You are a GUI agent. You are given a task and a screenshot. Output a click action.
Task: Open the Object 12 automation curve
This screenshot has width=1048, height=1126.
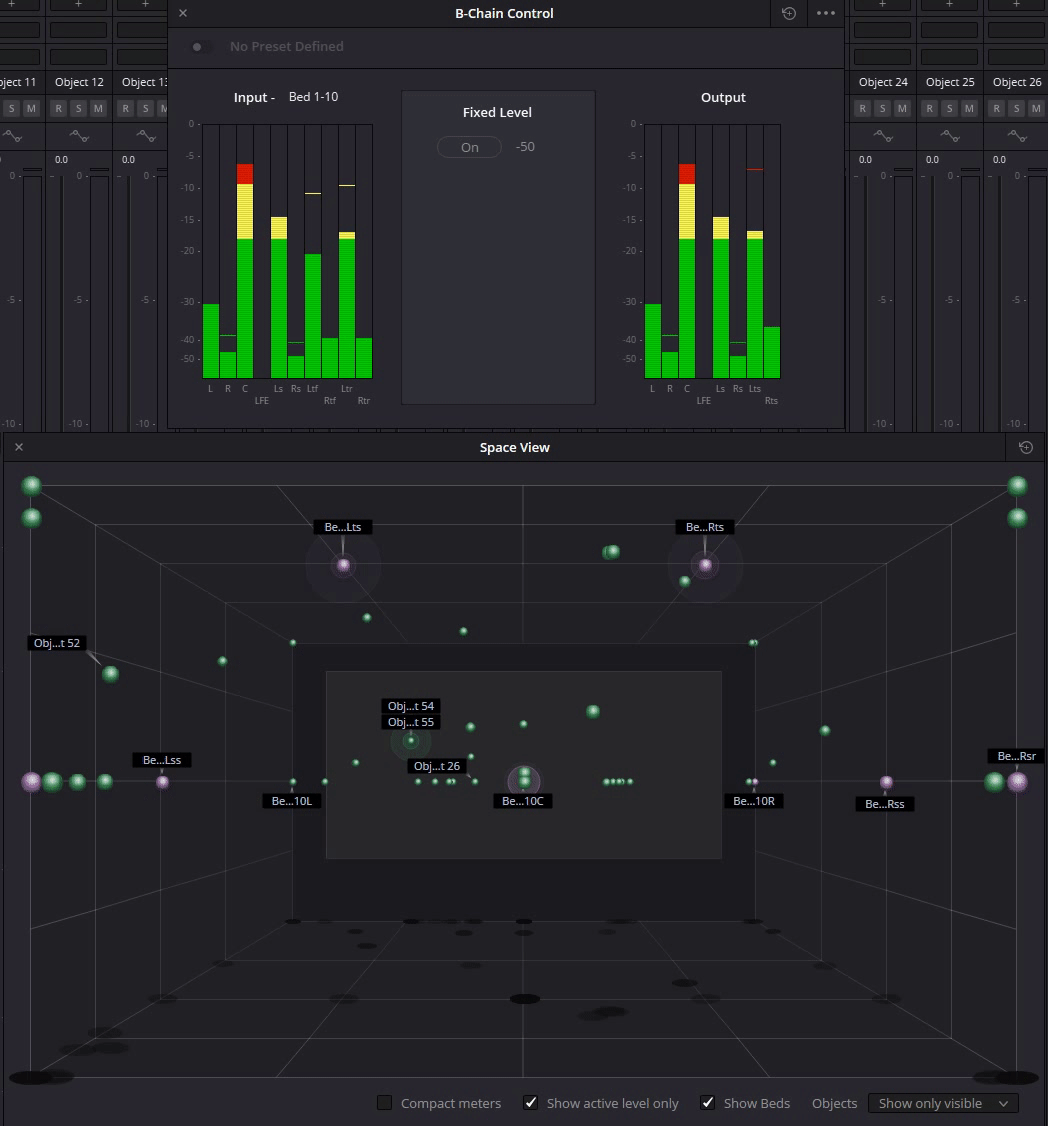(x=79, y=135)
